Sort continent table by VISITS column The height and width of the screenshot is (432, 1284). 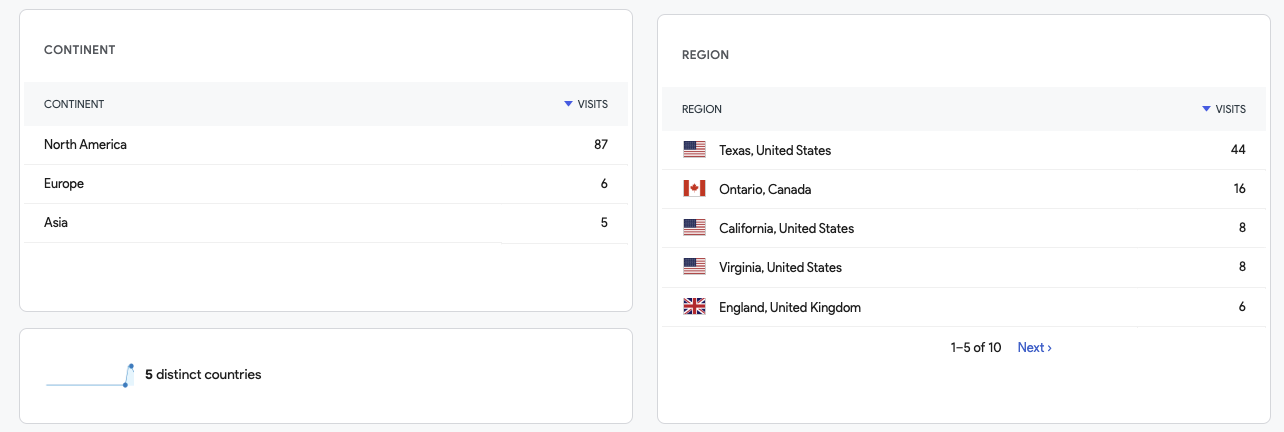point(586,104)
